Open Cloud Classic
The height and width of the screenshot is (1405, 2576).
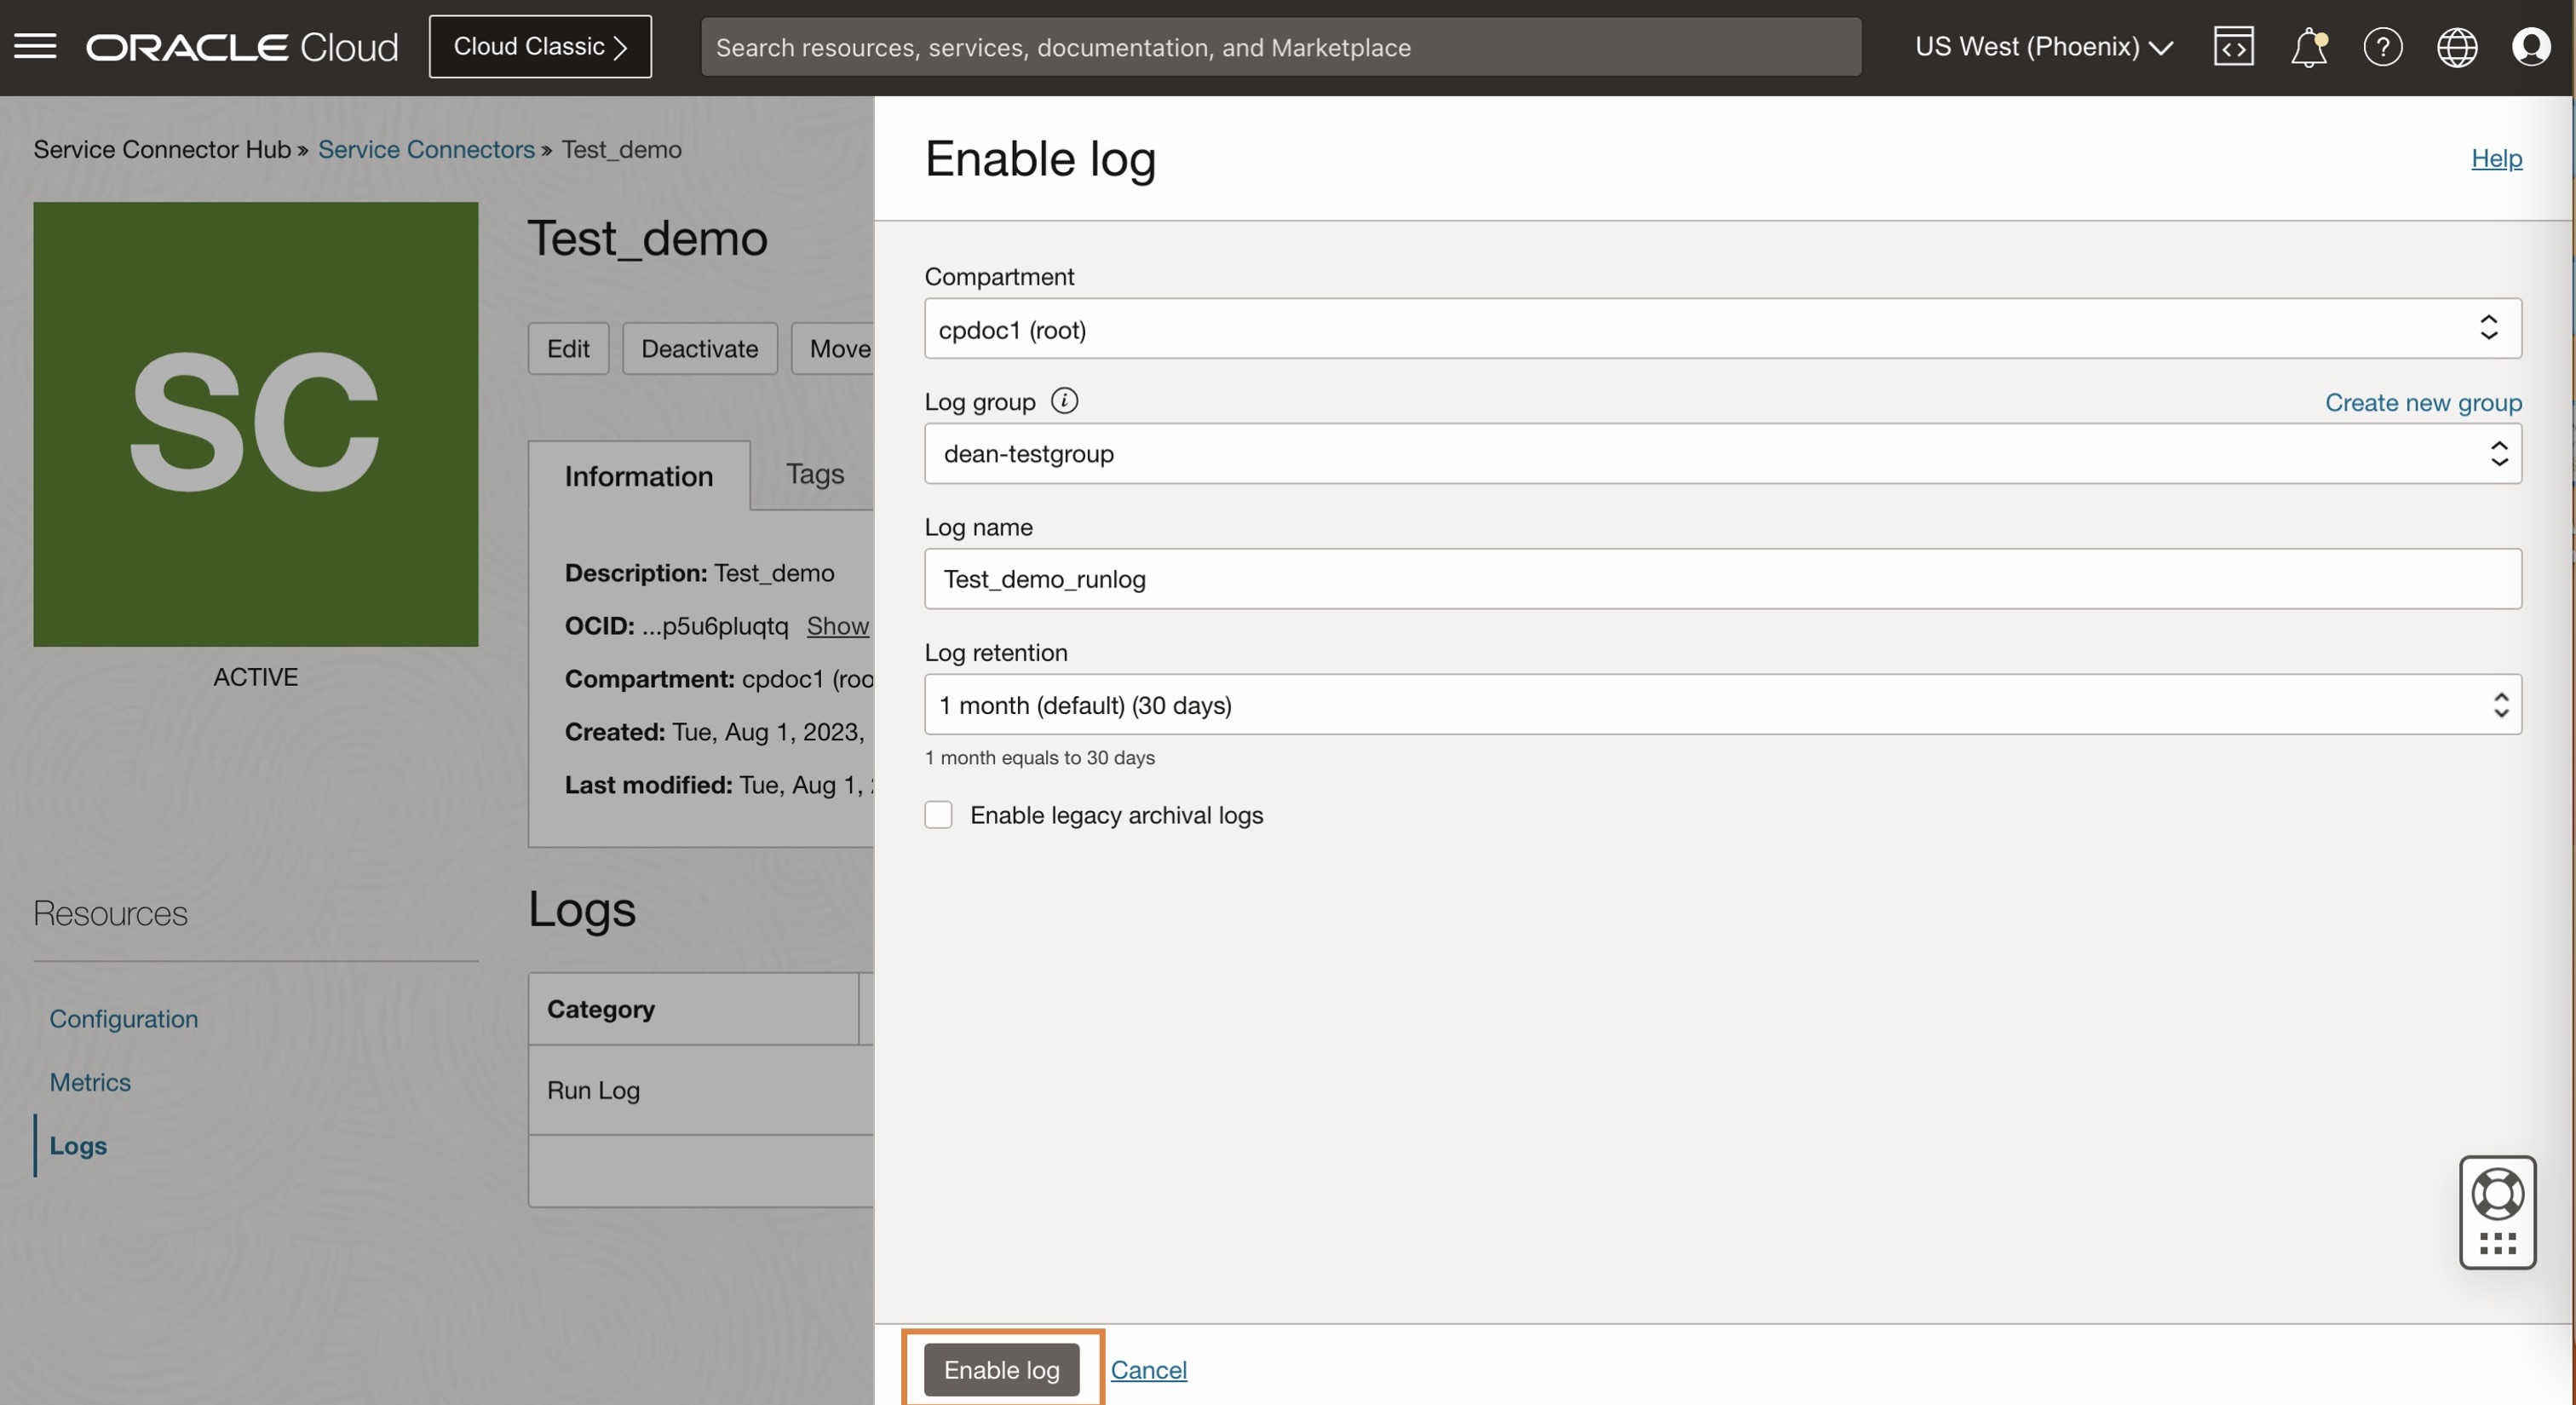pyautogui.click(x=540, y=46)
